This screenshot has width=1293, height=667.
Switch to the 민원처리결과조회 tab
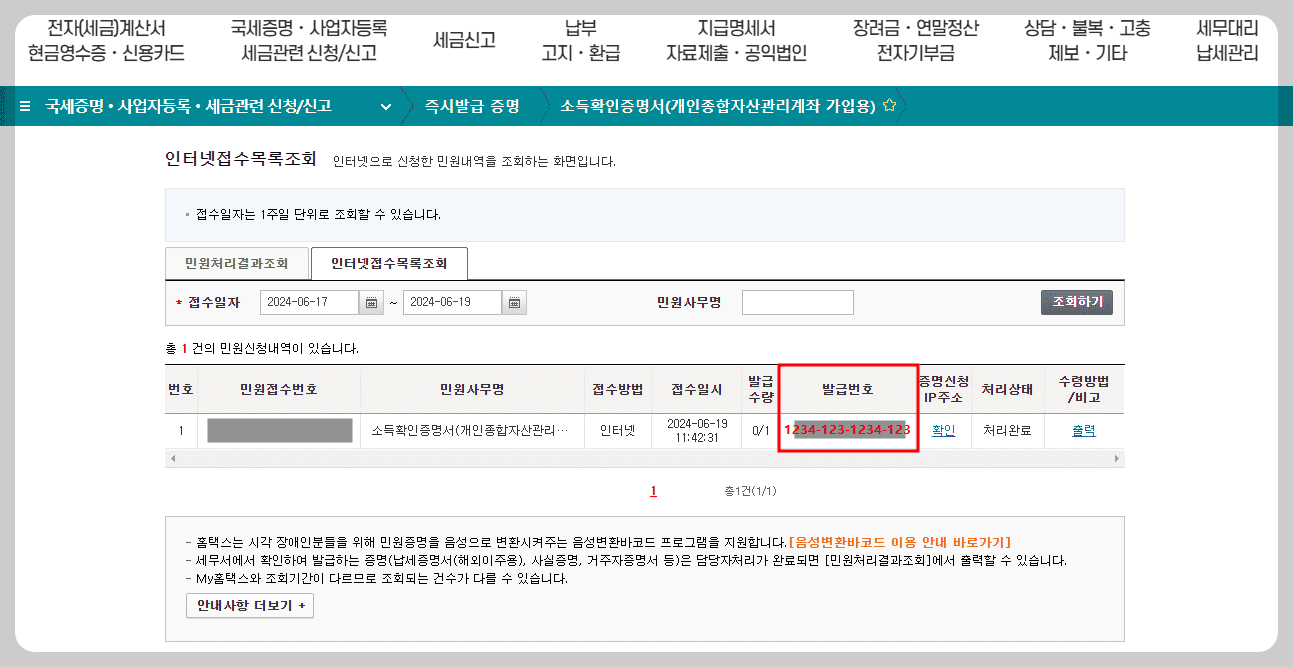click(x=237, y=263)
